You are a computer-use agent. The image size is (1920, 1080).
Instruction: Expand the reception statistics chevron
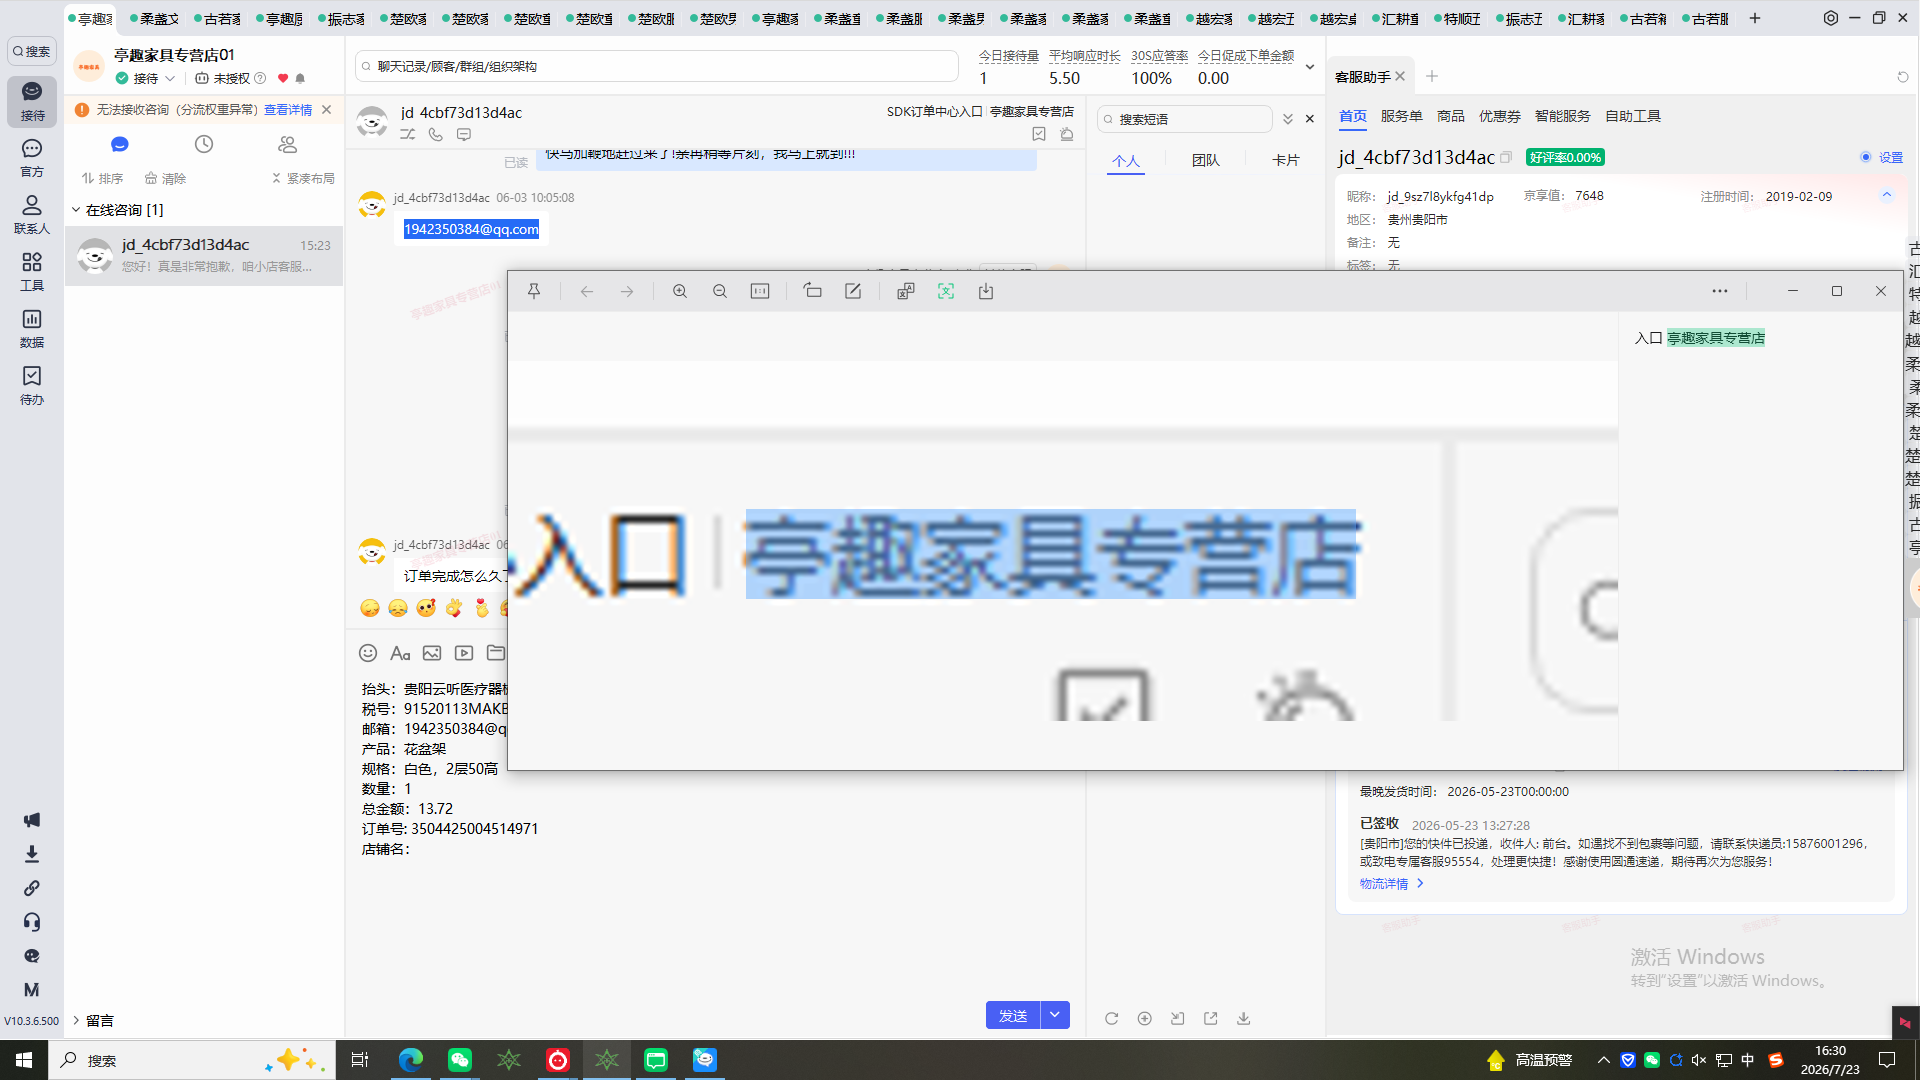(x=1310, y=67)
